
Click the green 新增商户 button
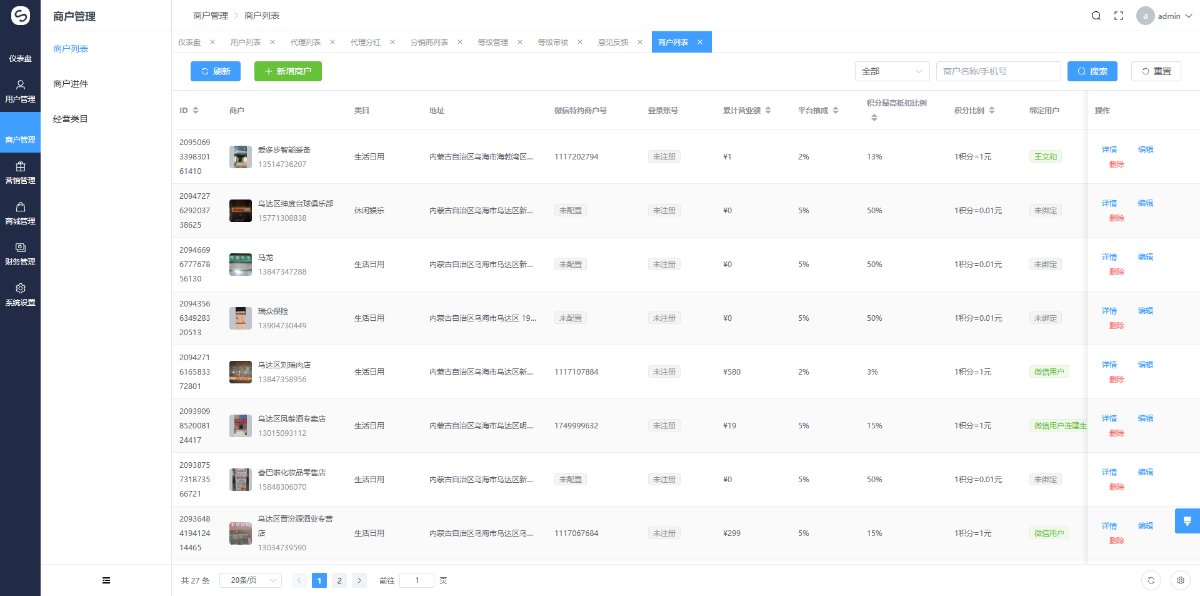[288, 71]
